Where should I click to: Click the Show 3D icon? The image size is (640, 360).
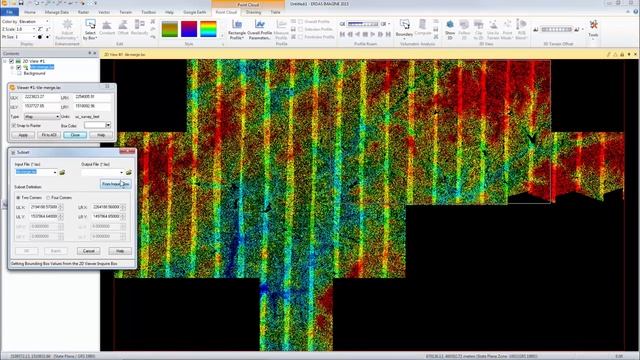tap(450, 29)
